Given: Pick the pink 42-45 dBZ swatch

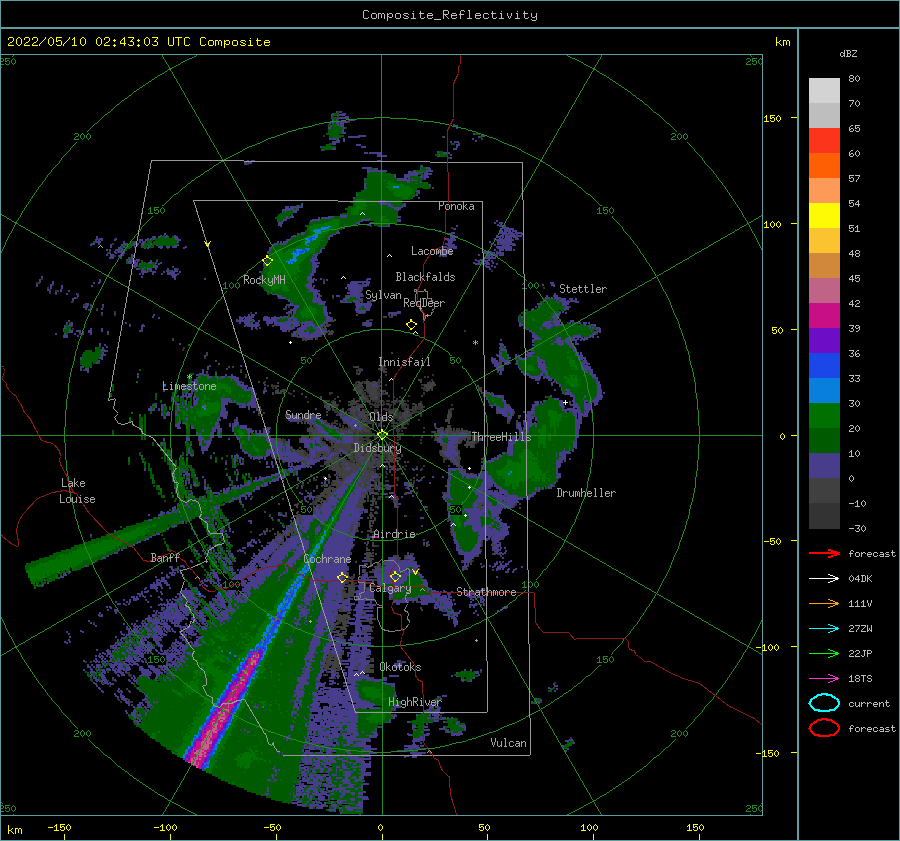Looking at the screenshot, I should point(824,290).
